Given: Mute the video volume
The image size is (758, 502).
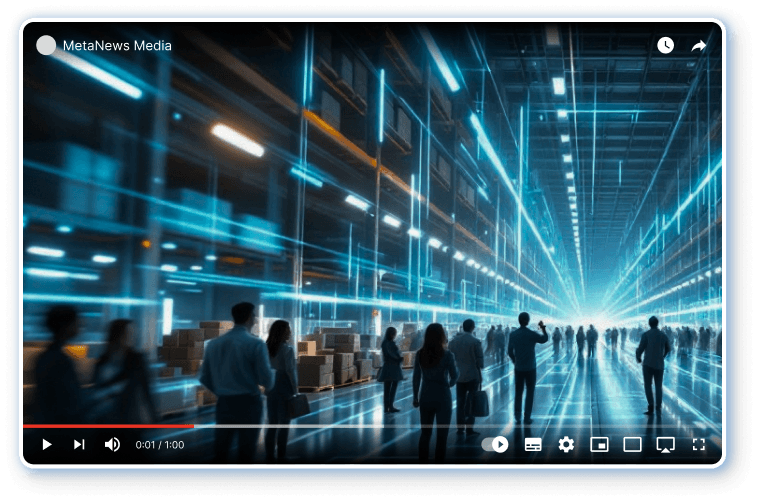Looking at the screenshot, I should [112, 444].
